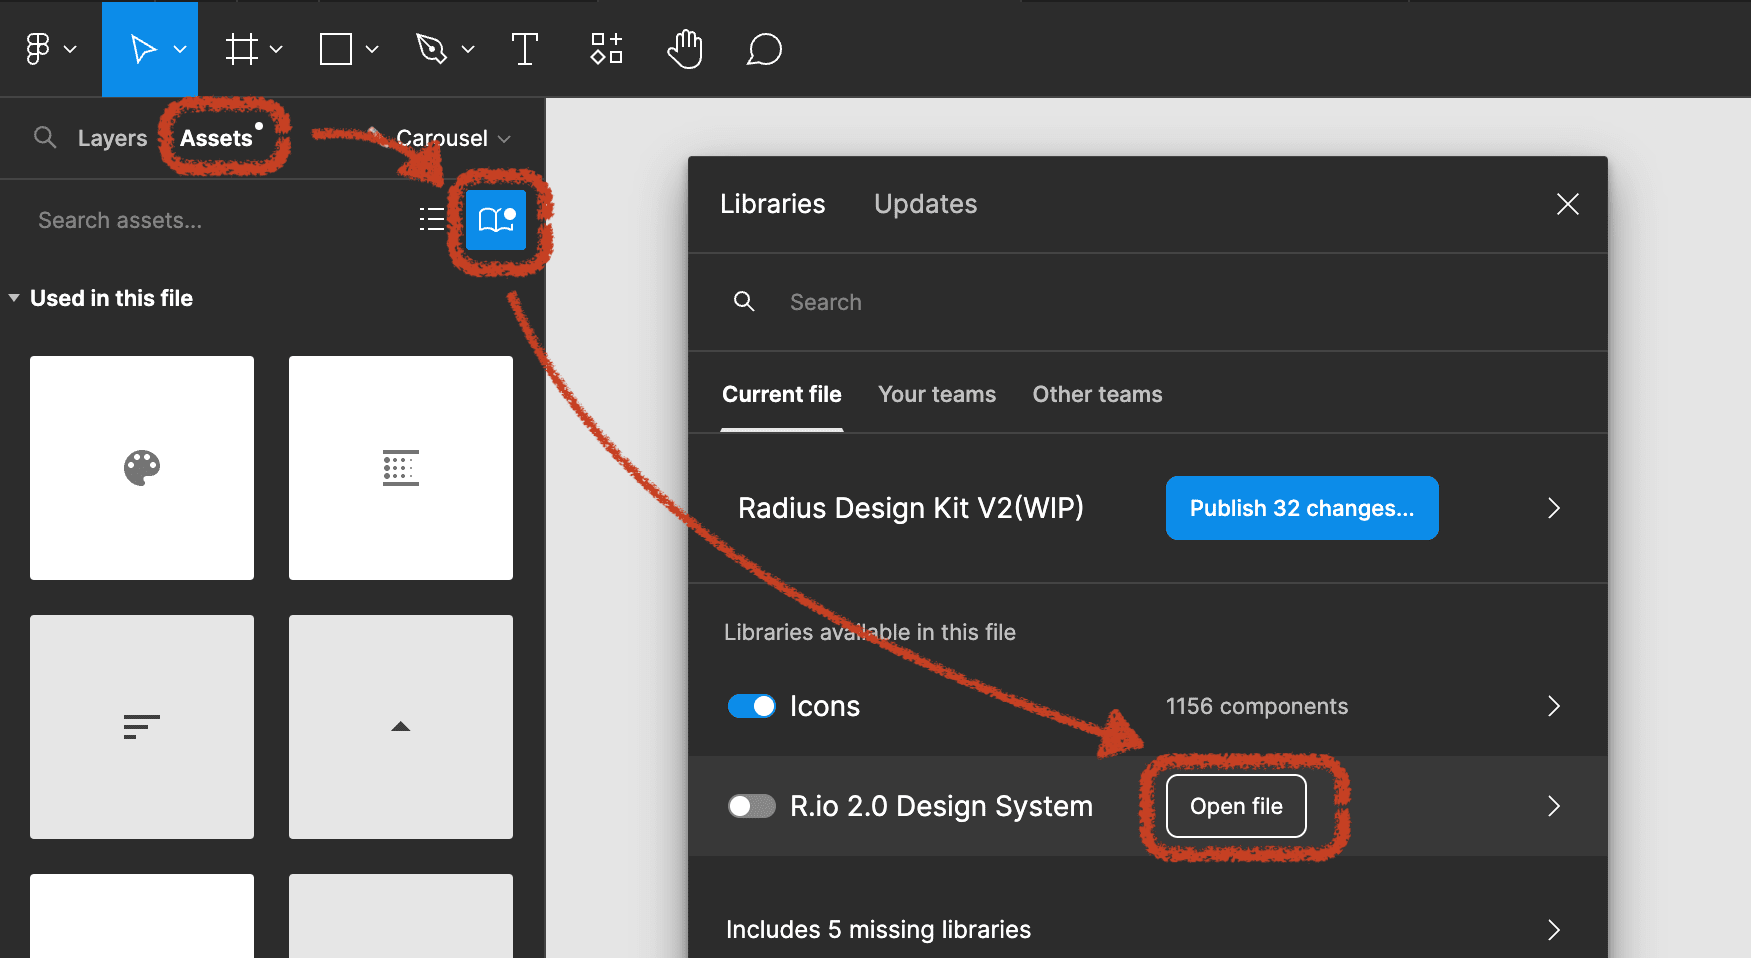Select the Pen tool
Viewport: 1751px width, 958px height.
pyautogui.click(x=431, y=49)
